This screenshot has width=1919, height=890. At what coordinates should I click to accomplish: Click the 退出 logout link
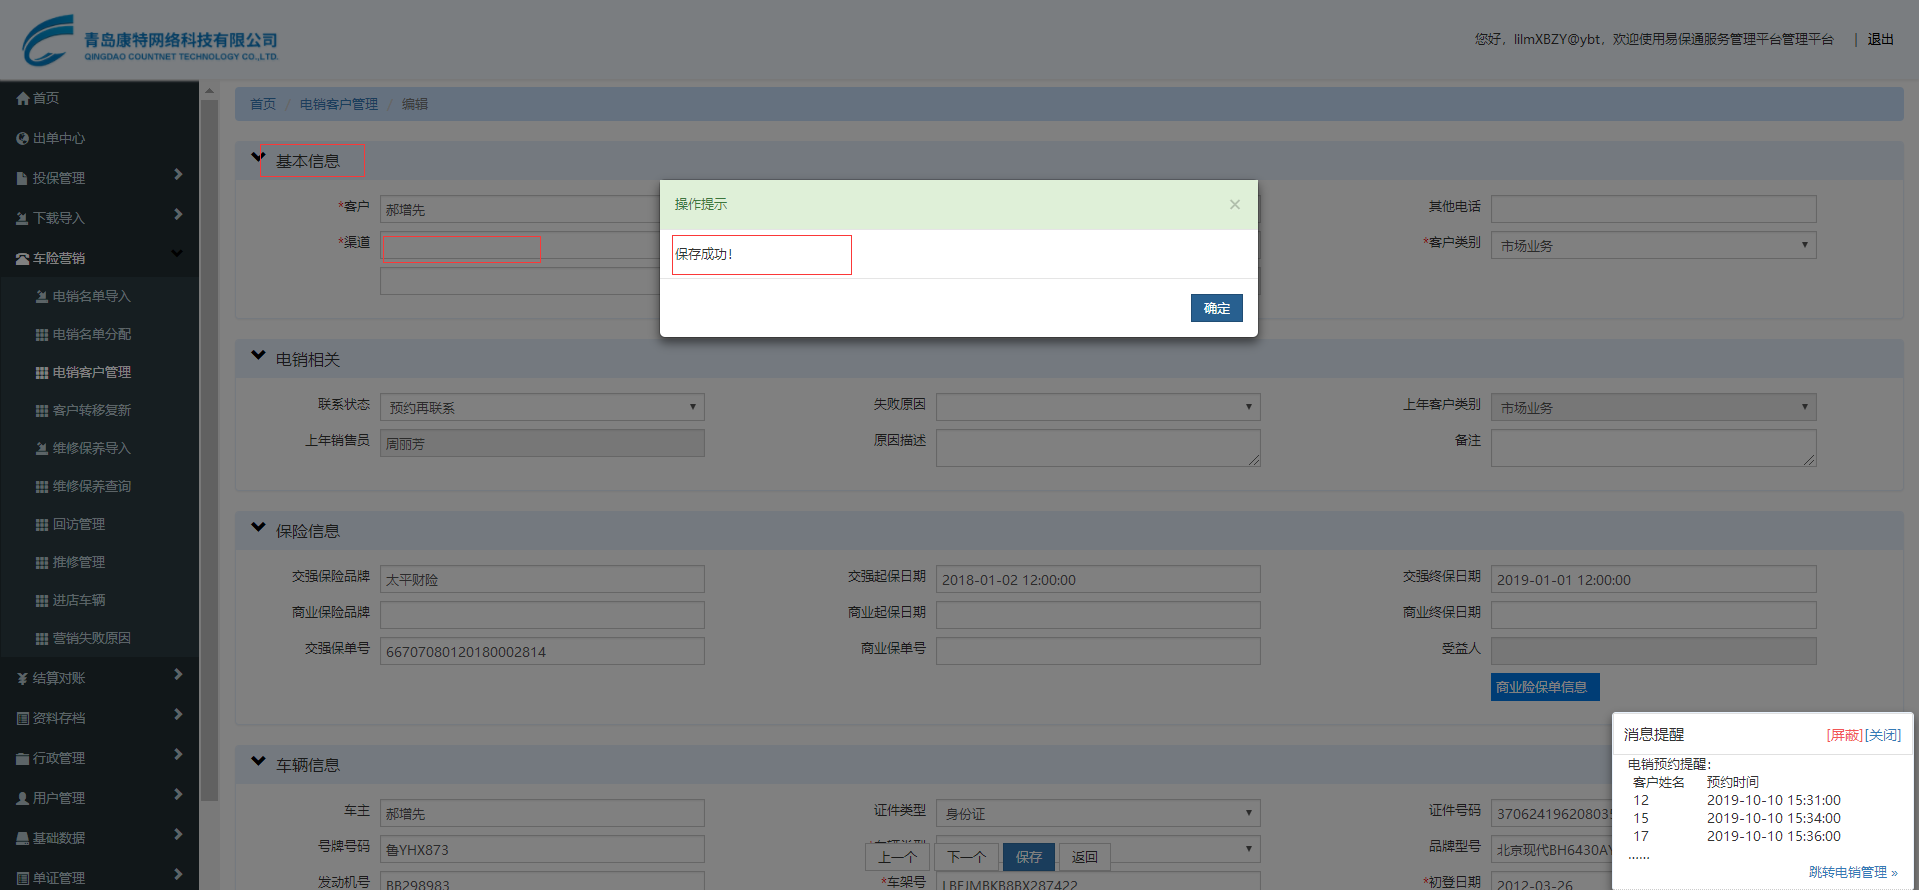click(x=1880, y=39)
